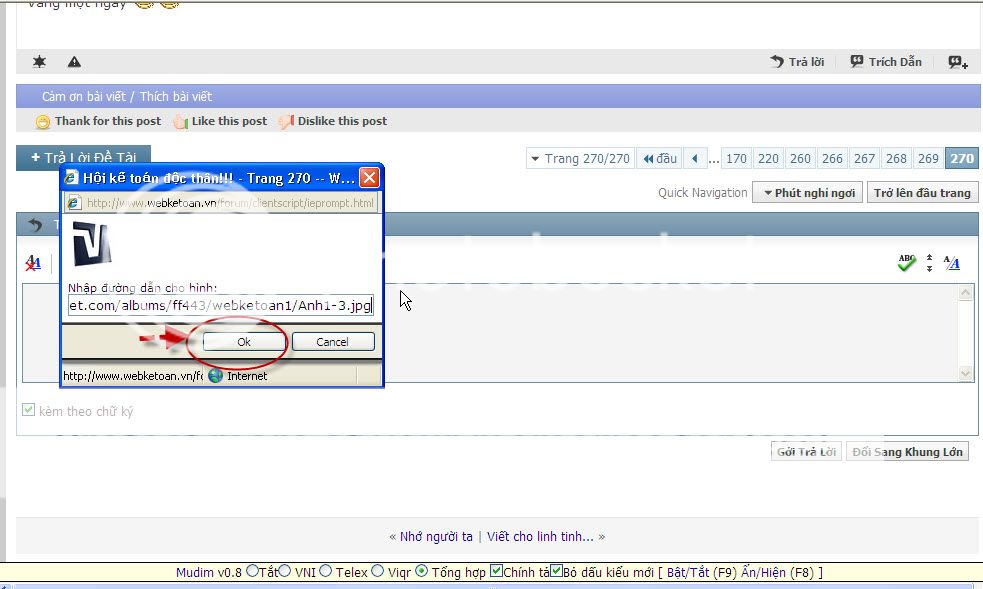Image resolution: width=983 pixels, height=589 pixels.
Task: Click the switch editor mode A/A icon
Action: (951, 263)
